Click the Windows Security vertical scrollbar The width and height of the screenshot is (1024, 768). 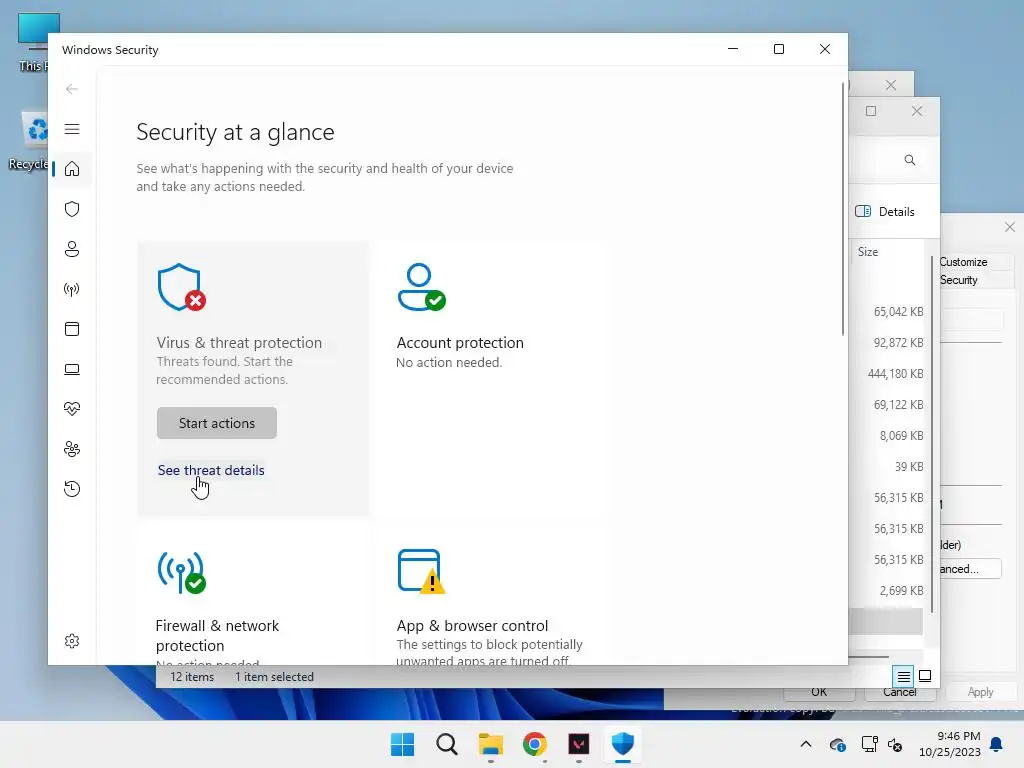click(x=843, y=209)
